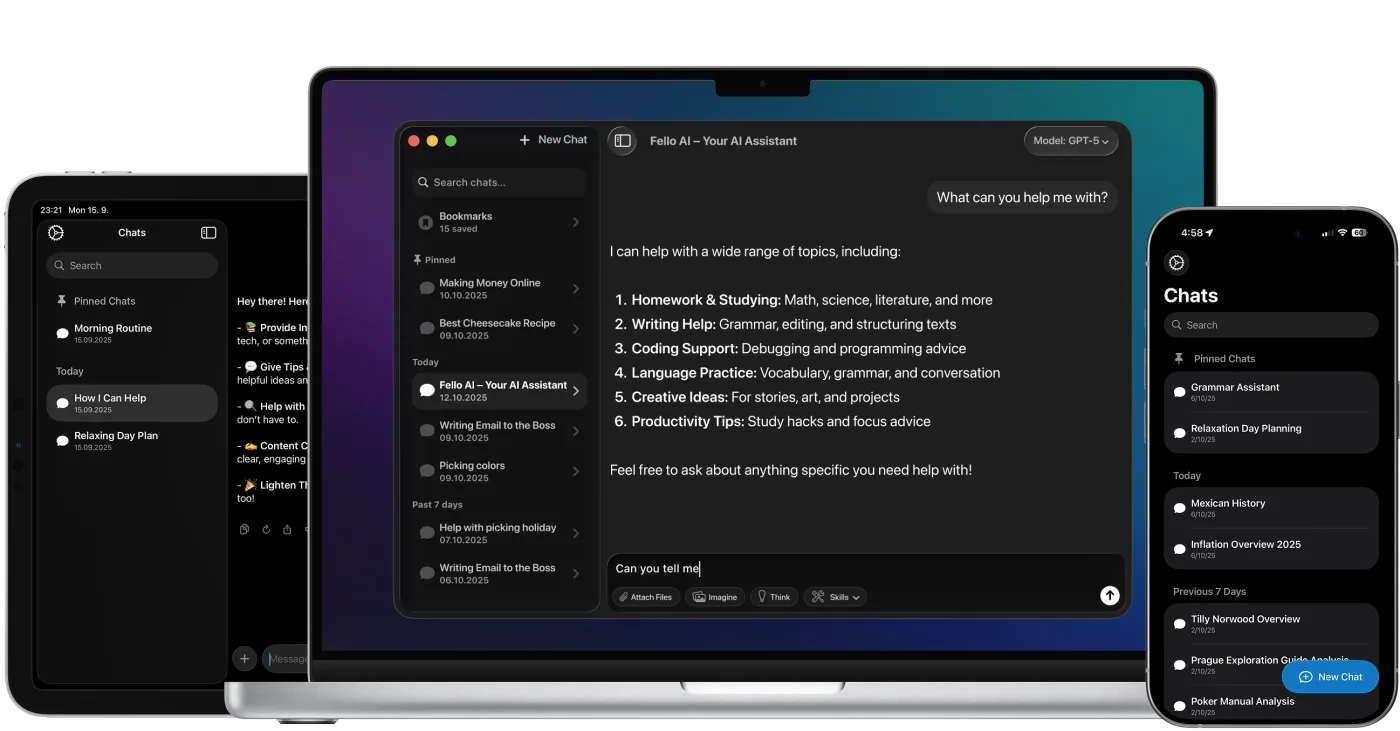The height and width of the screenshot is (731, 1400).
Task: Click chevron on Writing Email 06.10.2025 row
Action: (x=576, y=573)
